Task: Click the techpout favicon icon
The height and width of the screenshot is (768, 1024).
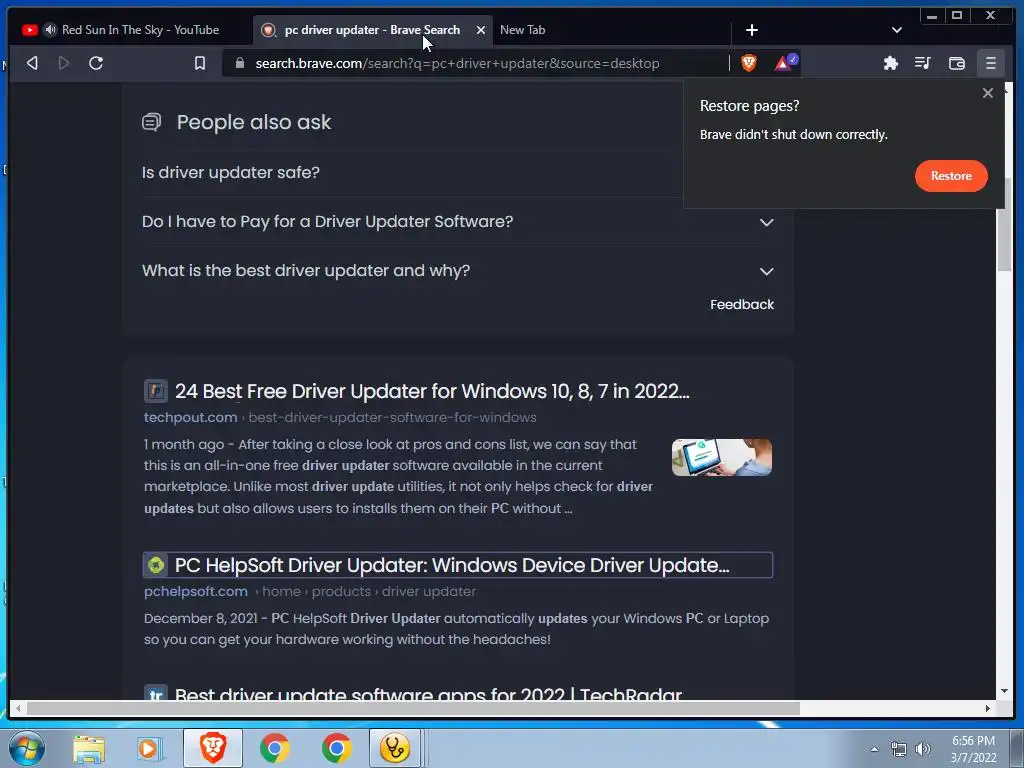Action: (x=155, y=391)
